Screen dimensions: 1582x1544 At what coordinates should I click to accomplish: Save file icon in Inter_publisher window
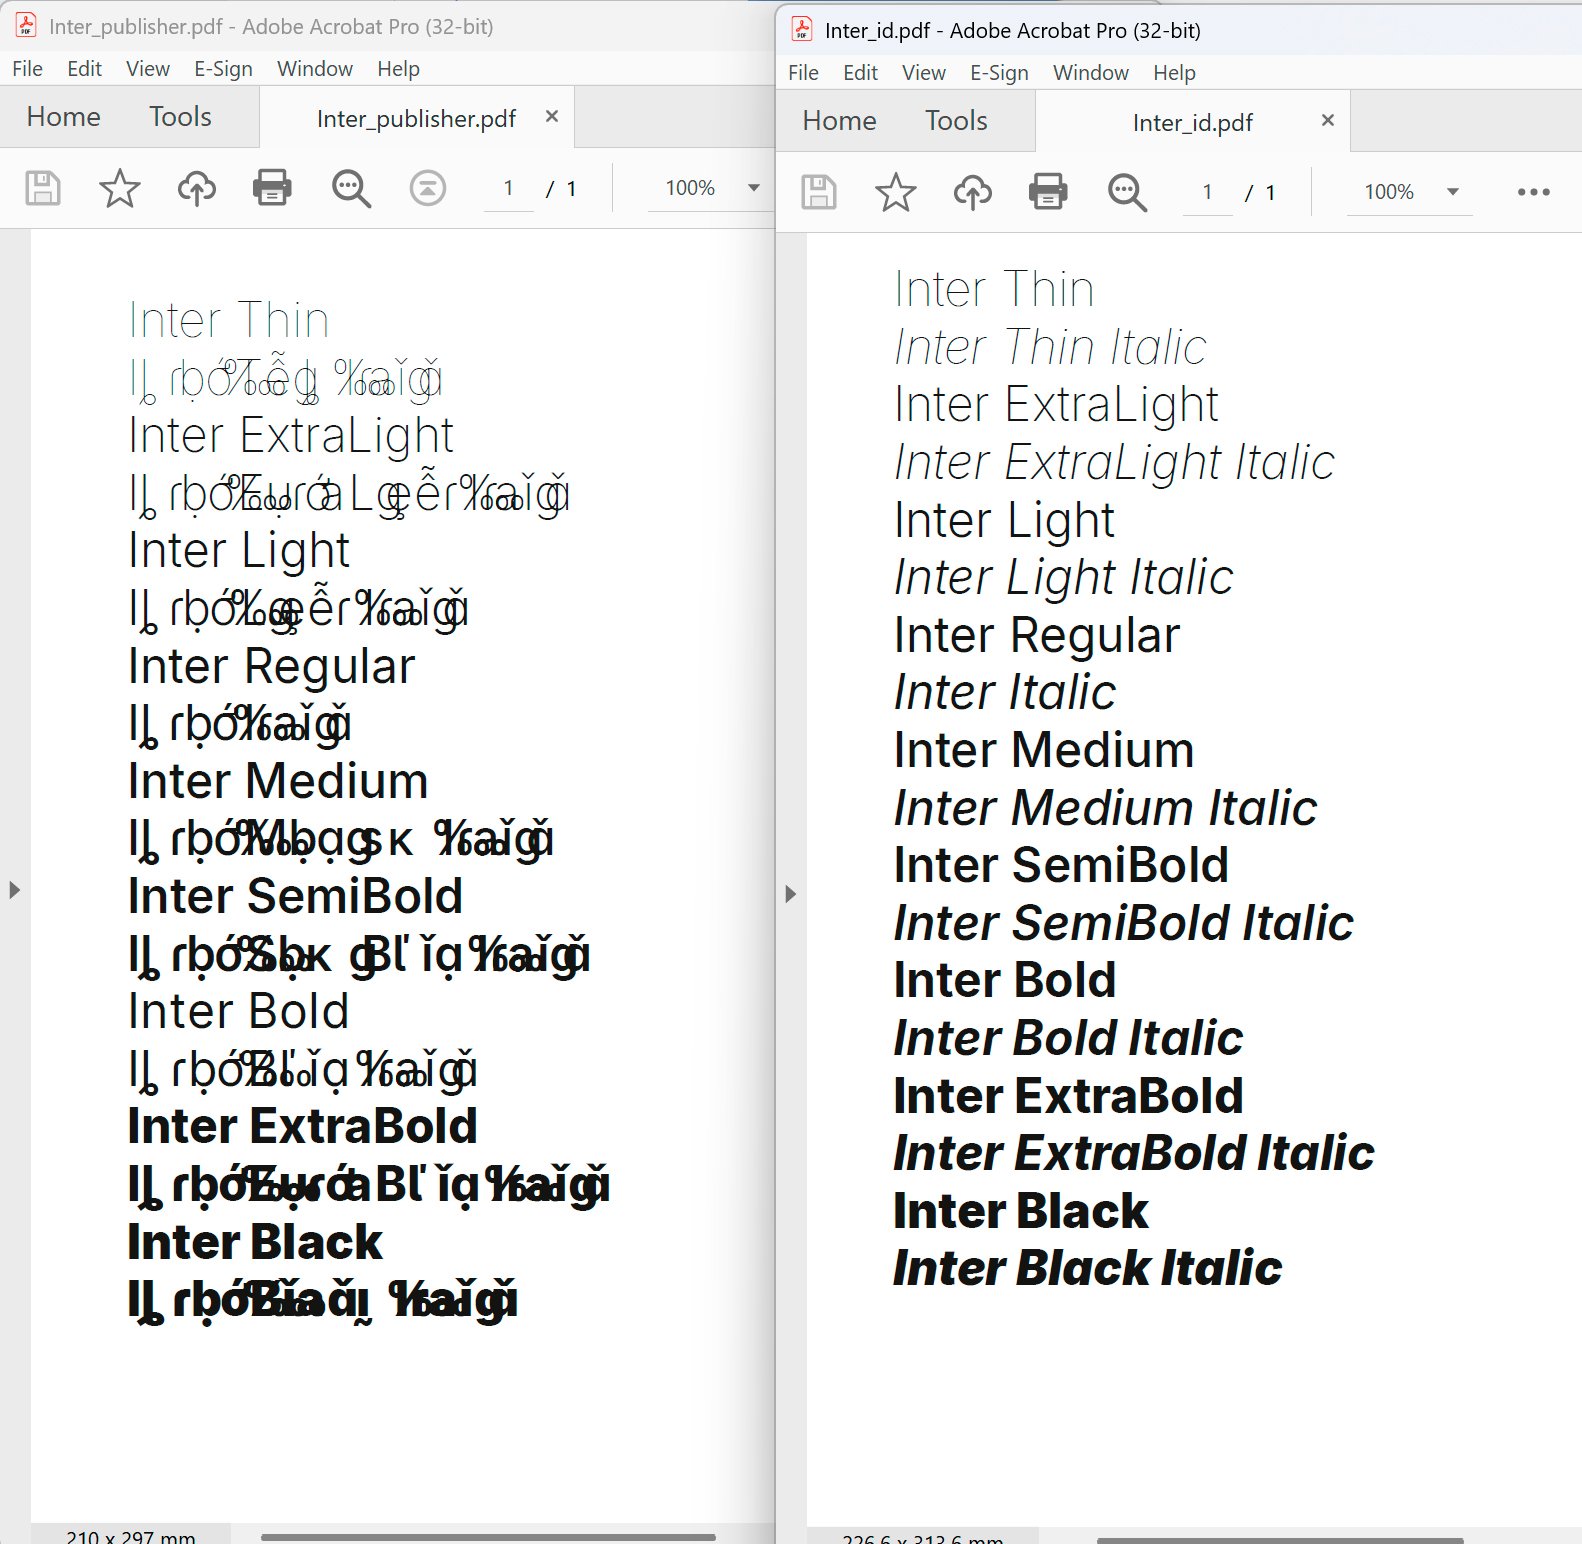(x=42, y=188)
